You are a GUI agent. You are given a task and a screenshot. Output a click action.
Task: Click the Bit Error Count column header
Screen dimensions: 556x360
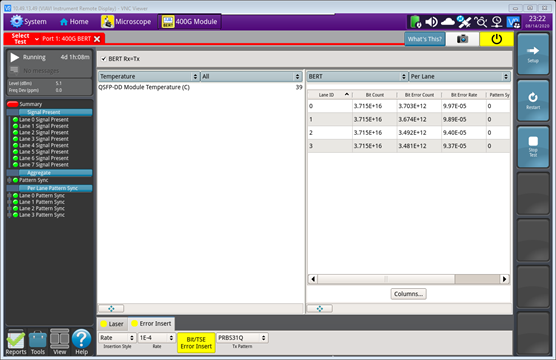click(419, 95)
